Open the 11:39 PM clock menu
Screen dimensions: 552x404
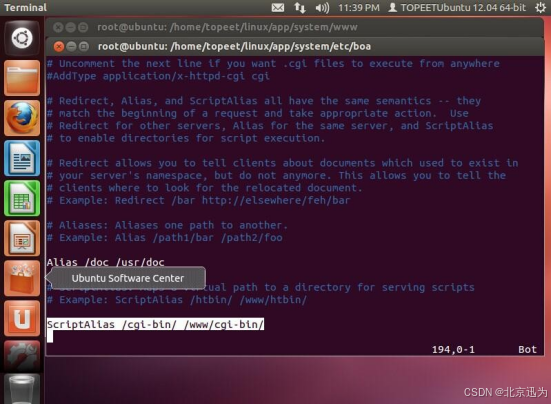[359, 7]
